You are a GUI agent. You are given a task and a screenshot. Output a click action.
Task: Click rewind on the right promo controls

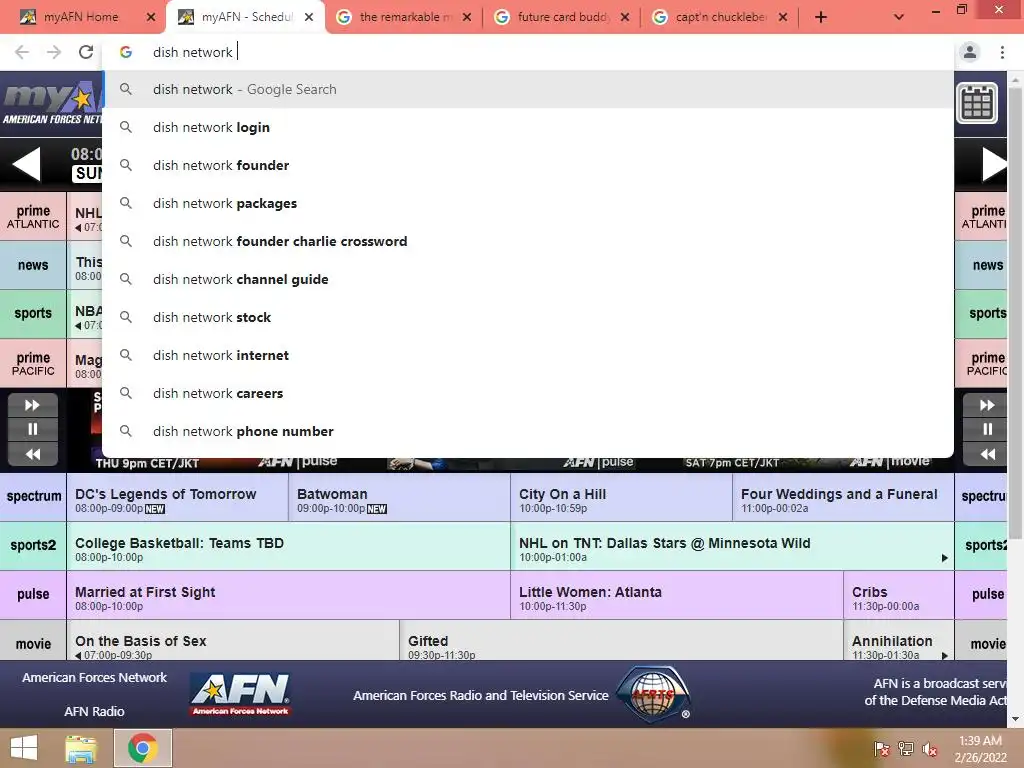[x=987, y=454]
